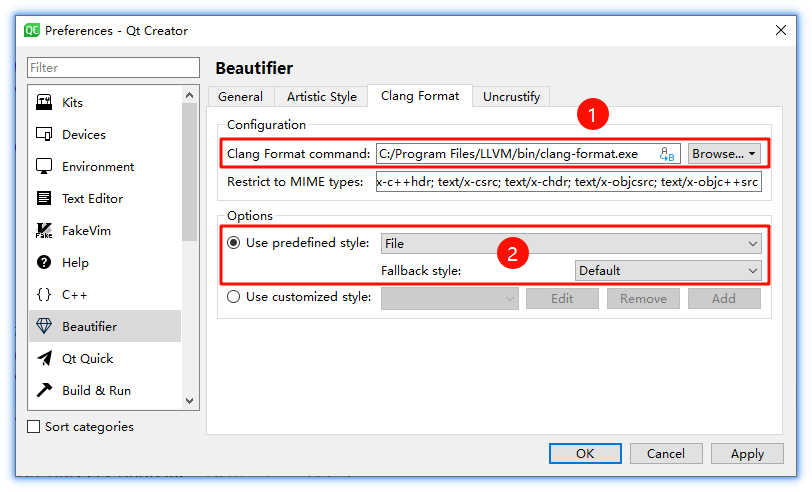Switch to the Artistic Style tab

tap(321, 97)
